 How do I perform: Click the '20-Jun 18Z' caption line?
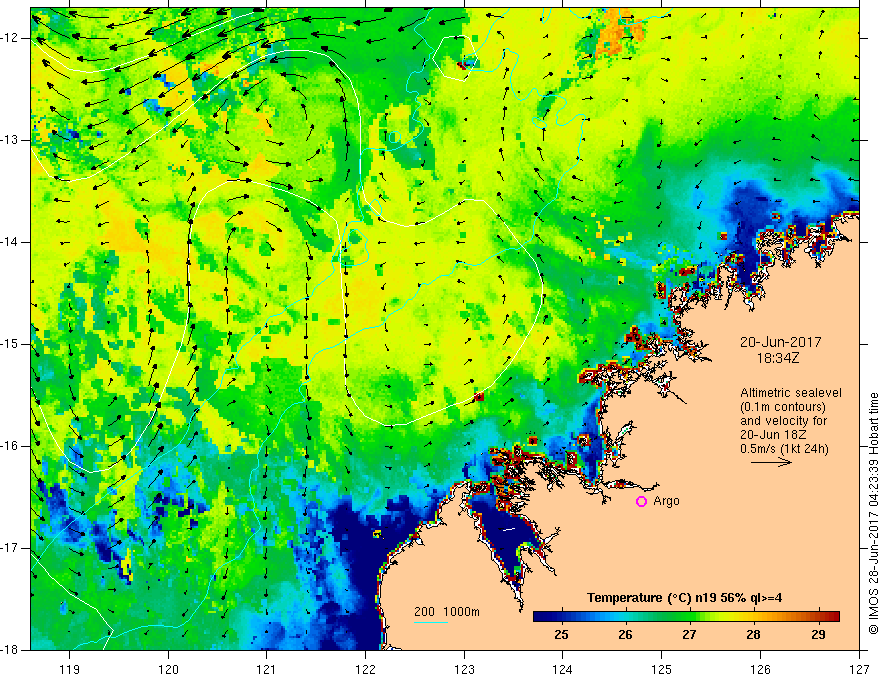tap(773, 435)
